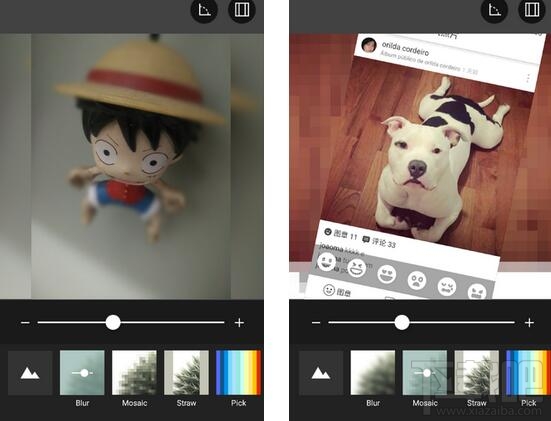Image resolution: width=551 pixels, height=421 pixels.
Task: Tap the plus icon beside right screen slider
Action: [x=530, y=322]
